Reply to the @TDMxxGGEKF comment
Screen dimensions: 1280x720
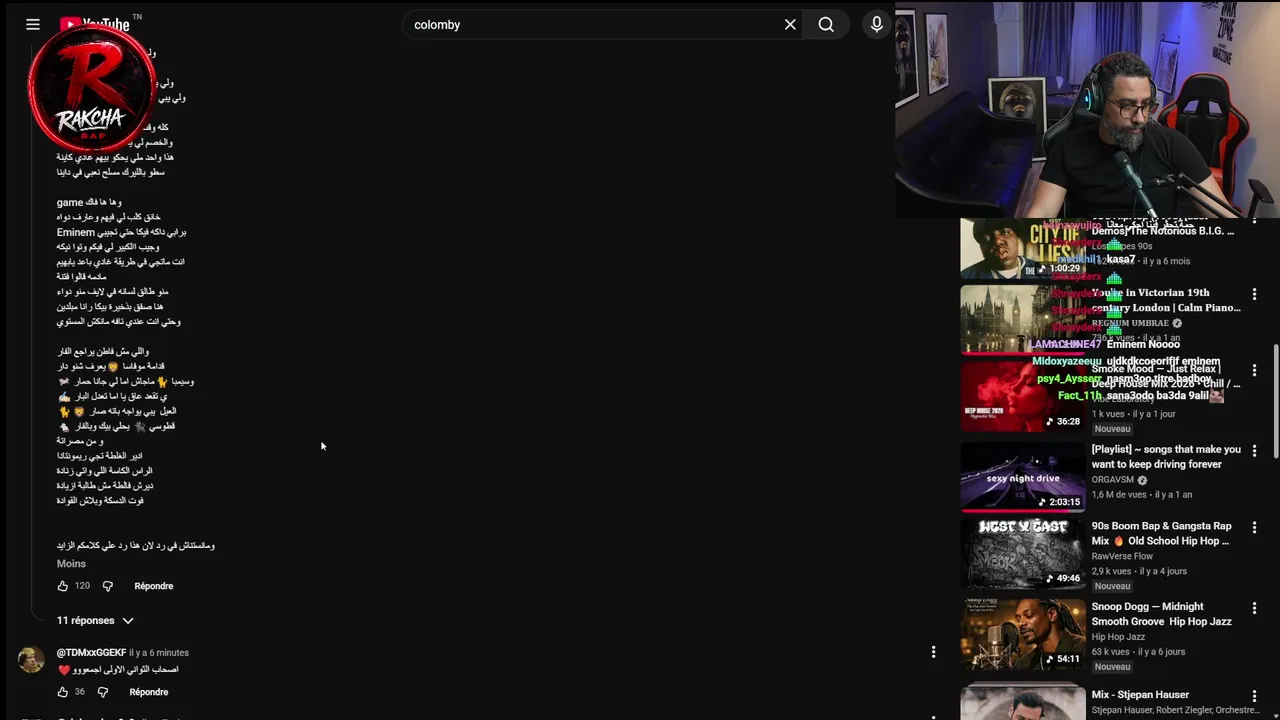click(x=149, y=692)
